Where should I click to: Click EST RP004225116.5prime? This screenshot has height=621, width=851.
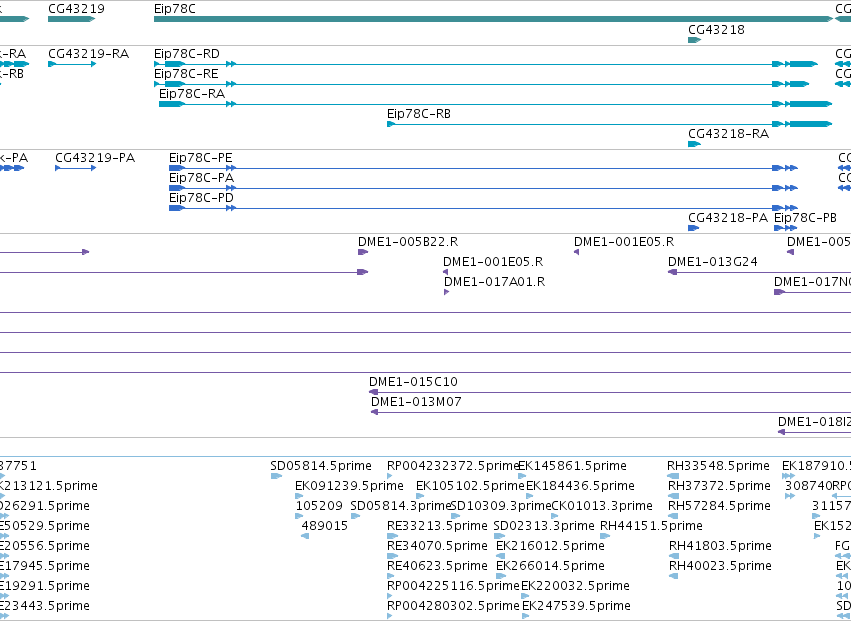[453, 587]
